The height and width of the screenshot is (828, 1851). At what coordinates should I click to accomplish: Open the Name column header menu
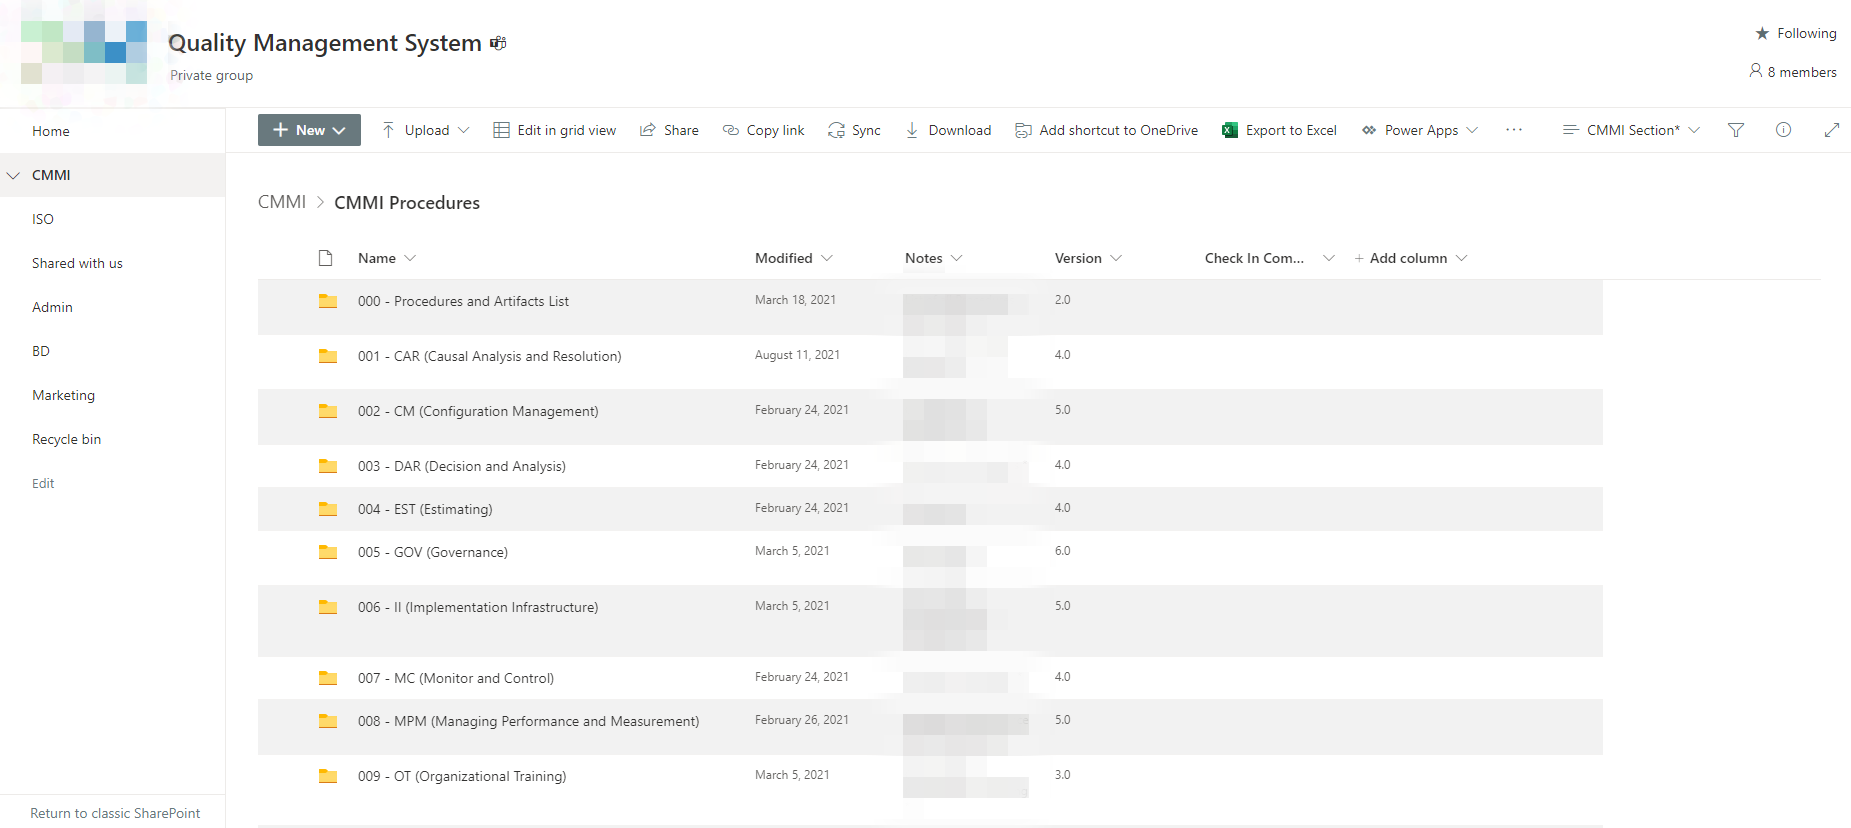387,258
